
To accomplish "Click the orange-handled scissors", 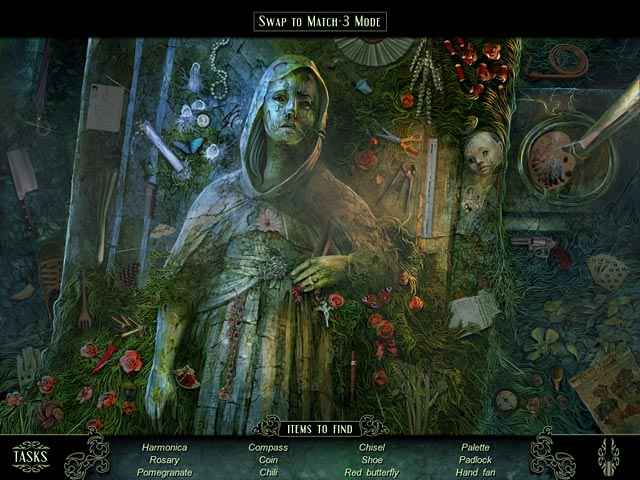I will point(398,141).
